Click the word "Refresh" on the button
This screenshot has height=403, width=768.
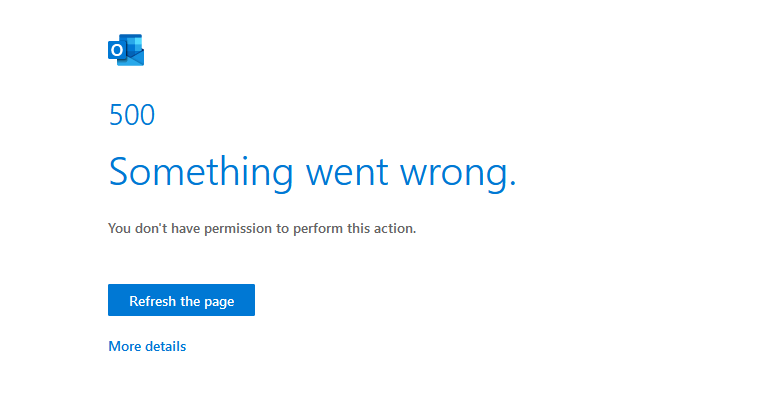click(x=152, y=301)
